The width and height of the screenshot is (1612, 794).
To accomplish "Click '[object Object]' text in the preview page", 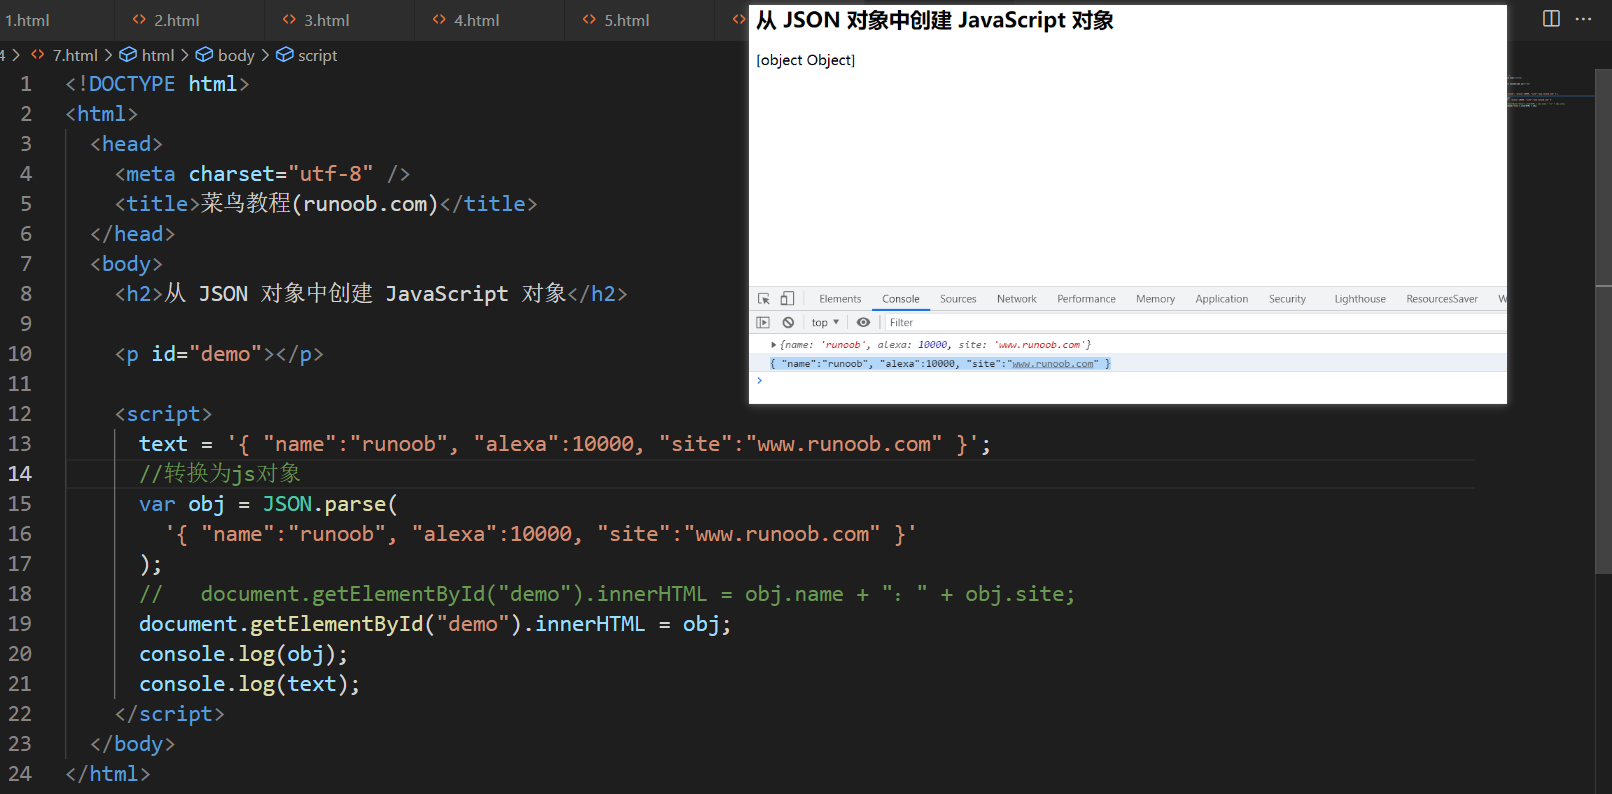I will (x=806, y=60).
